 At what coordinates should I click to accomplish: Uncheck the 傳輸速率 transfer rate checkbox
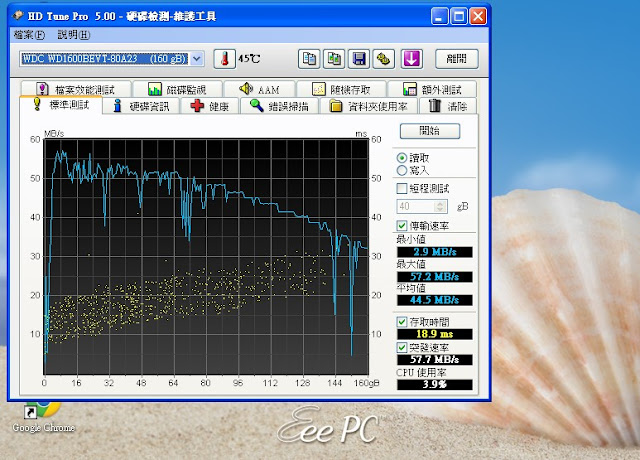pyautogui.click(x=402, y=225)
